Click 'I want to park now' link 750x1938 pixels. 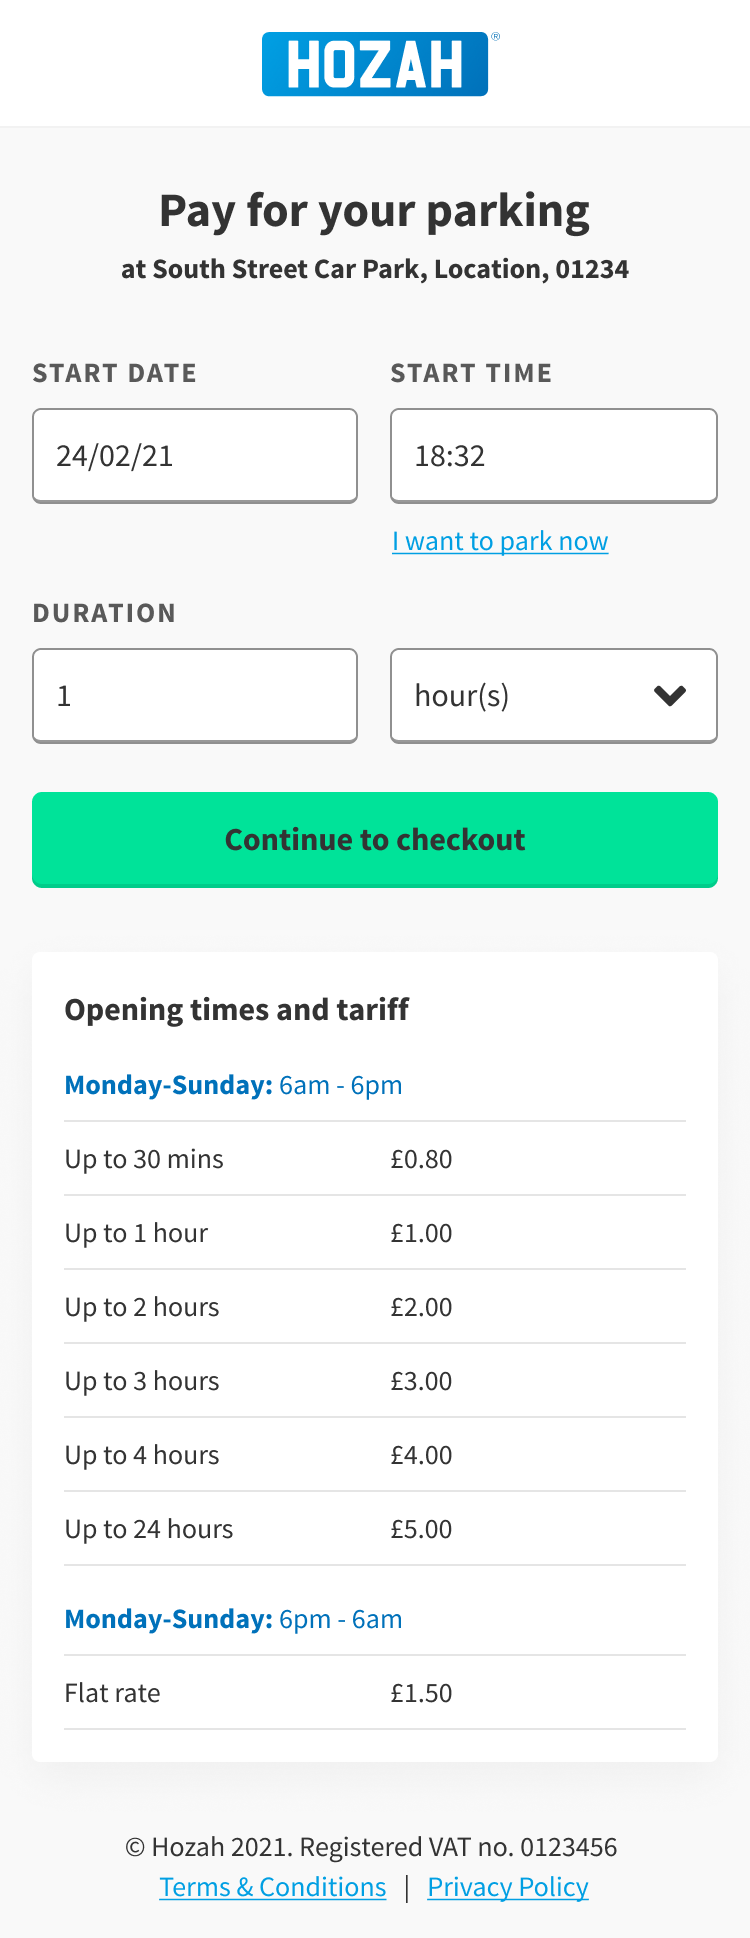click(x=500, y=541)
